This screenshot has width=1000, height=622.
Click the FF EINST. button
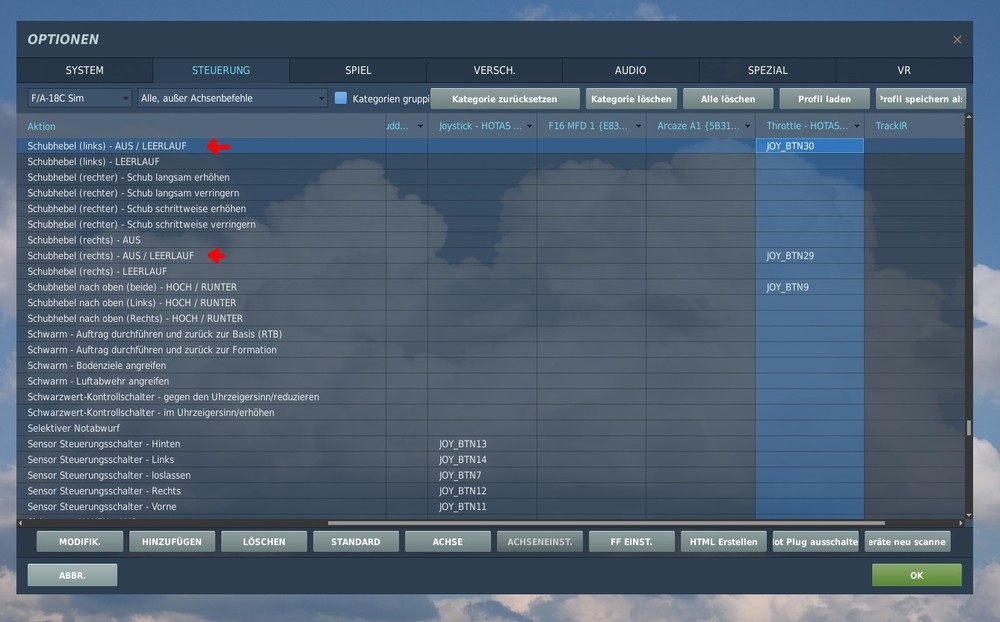(631, 542)
